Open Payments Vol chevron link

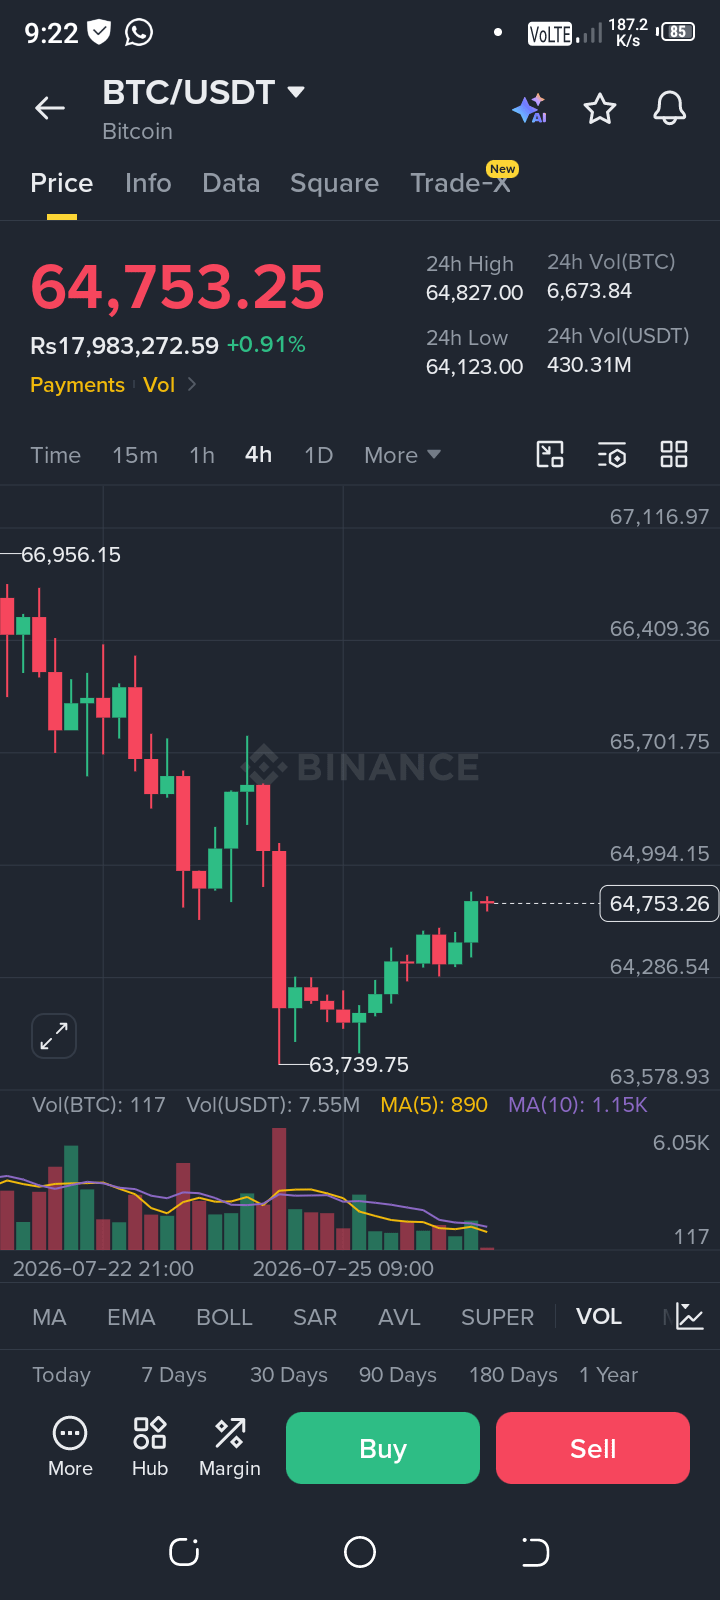[192, 385]
